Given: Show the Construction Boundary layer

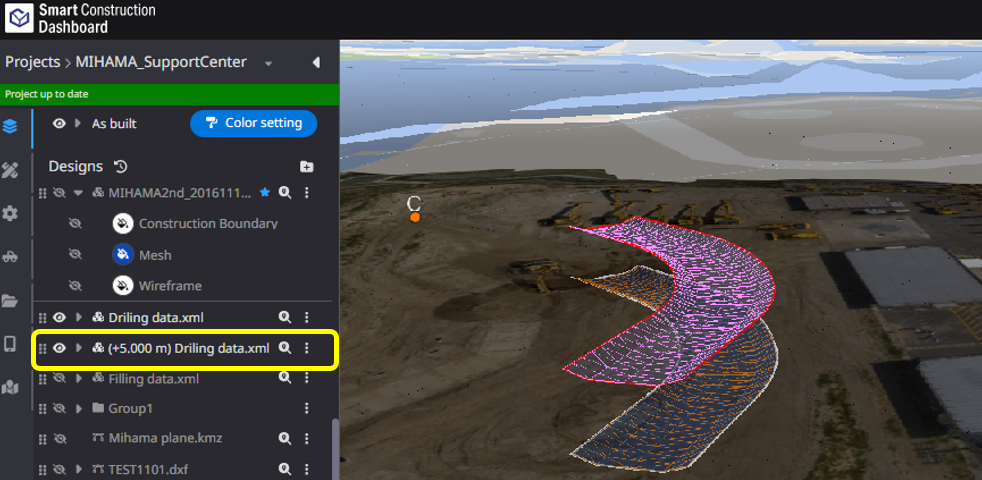Looking at the screenshot, I should click(x=75, y=224).
